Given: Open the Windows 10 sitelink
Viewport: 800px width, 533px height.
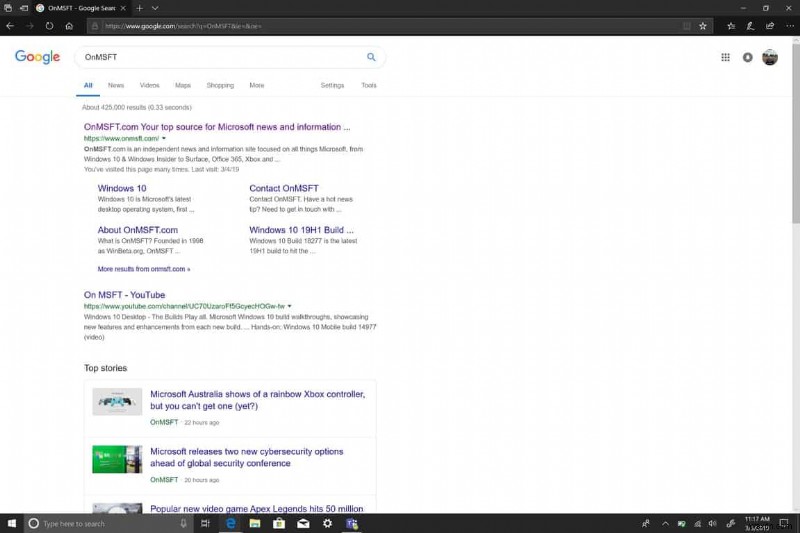Looking at the screenshot, I should point(122,188).
